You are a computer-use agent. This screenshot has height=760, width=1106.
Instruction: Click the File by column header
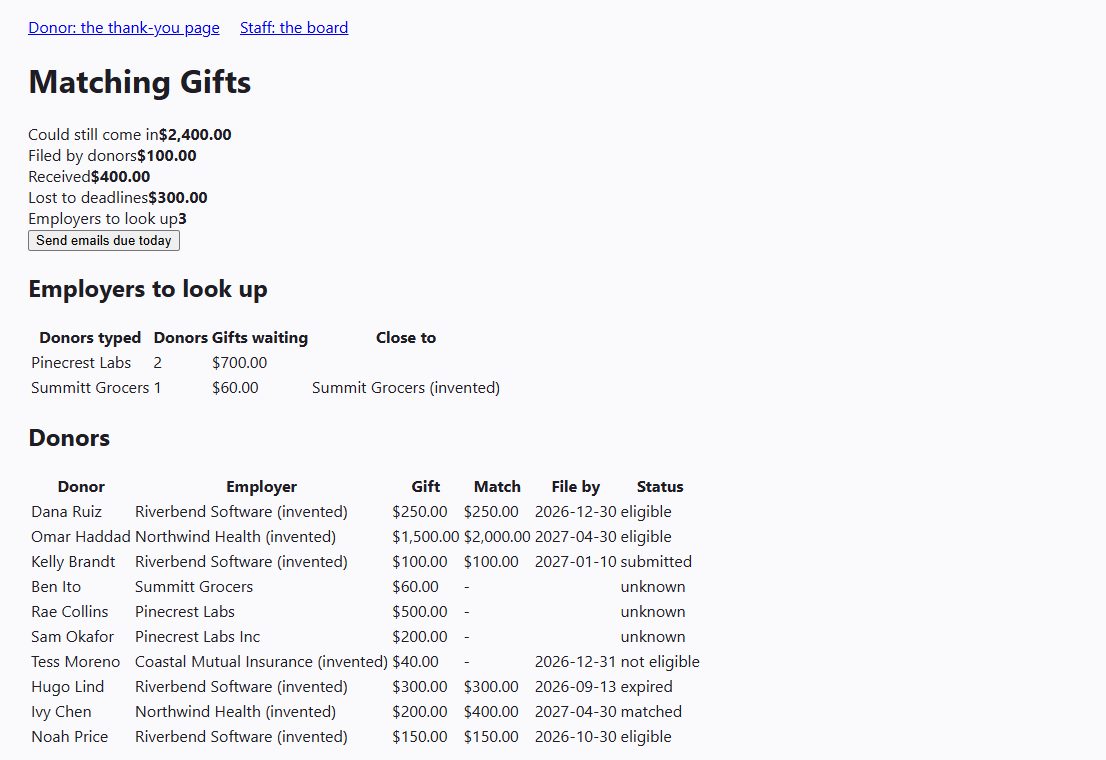click(576, 487)
